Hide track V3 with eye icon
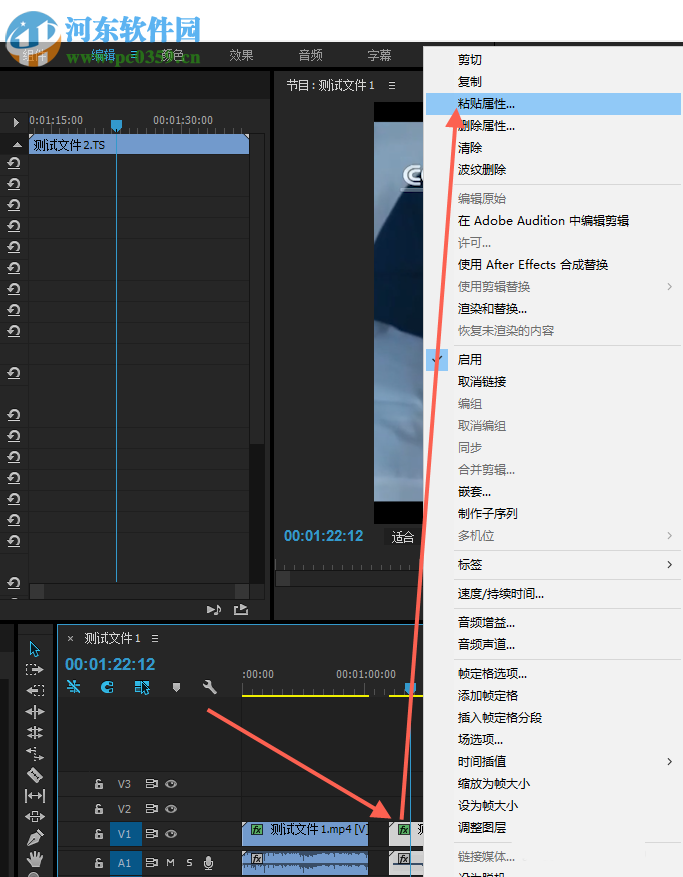This screenshot has height=877, width=683. click(x=171, y=784)
